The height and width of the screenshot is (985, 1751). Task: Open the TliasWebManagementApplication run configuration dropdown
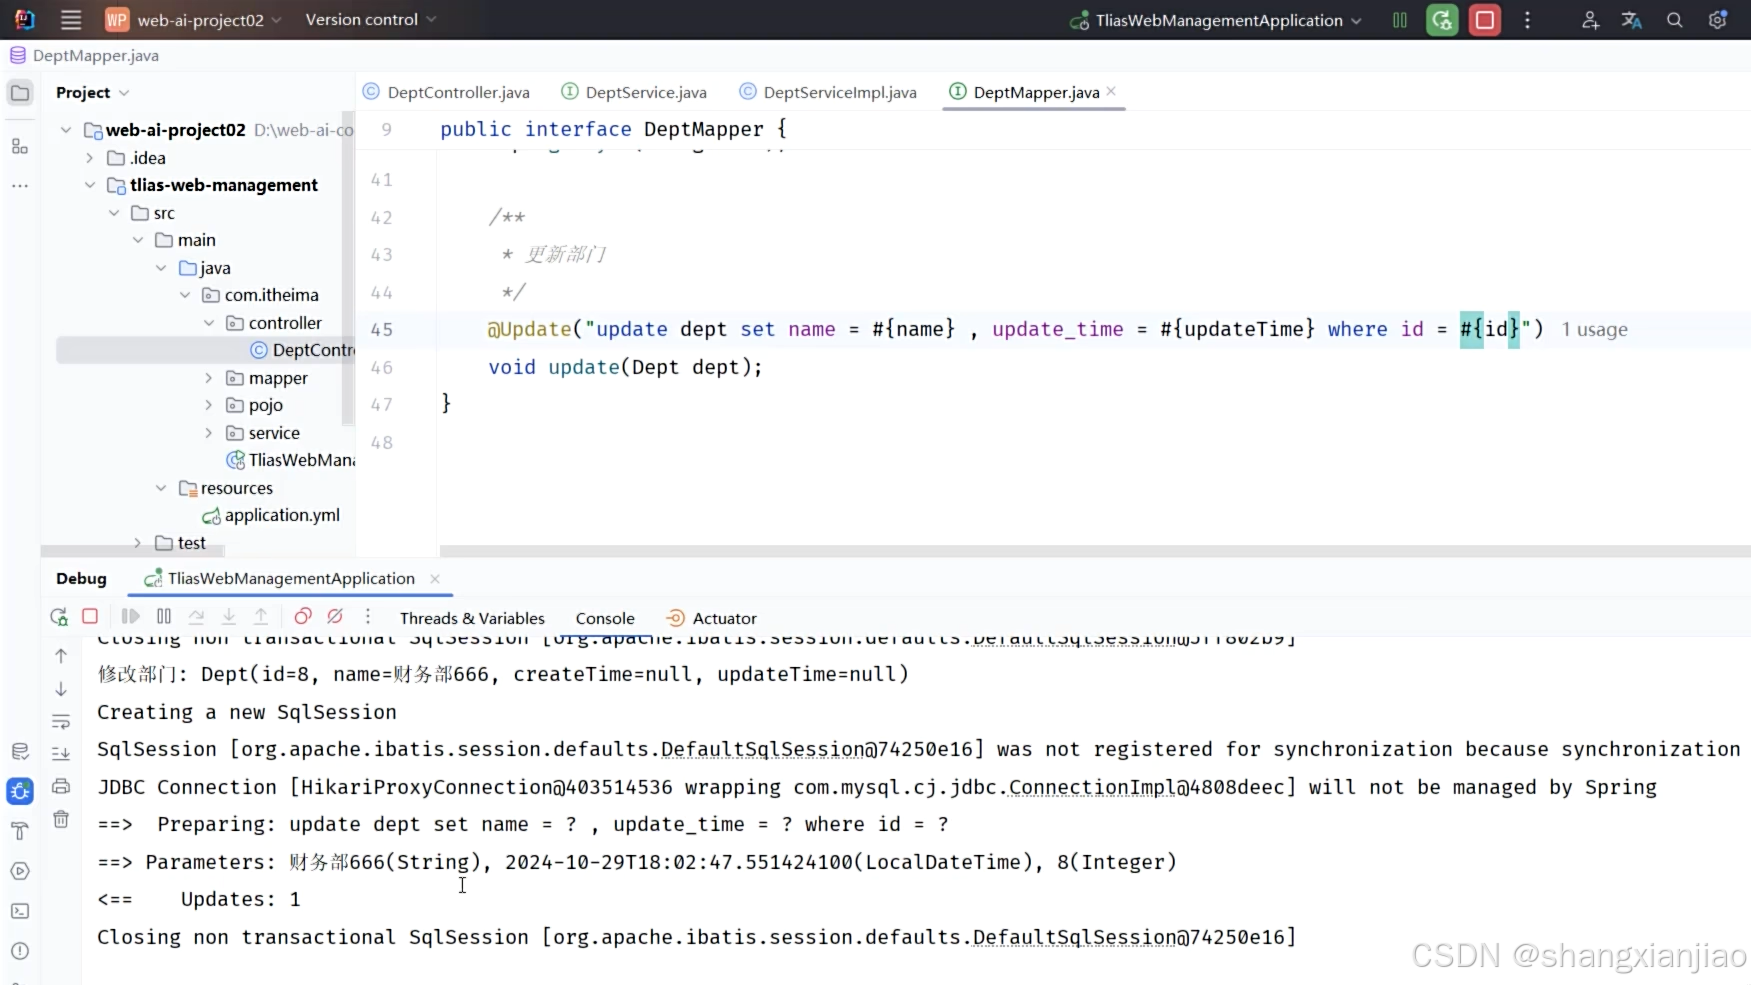coord(1215,20)
